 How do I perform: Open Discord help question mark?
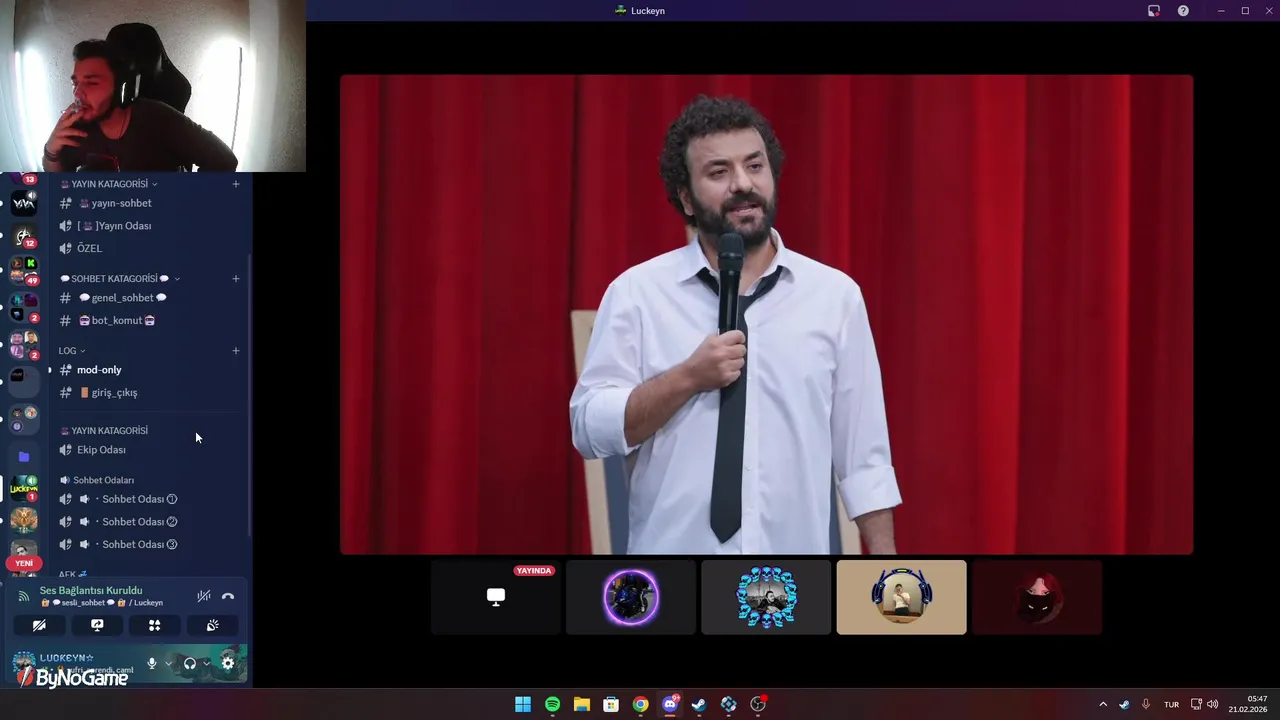tap(1183, 11)
